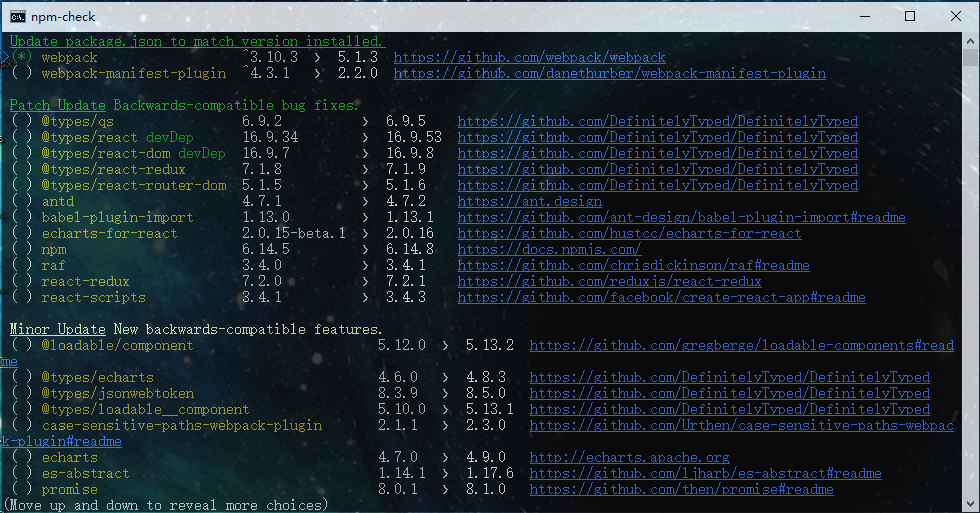Toggle the selected webpack checkbox
This screenshot has width=980, height=513.
[21, 57]
